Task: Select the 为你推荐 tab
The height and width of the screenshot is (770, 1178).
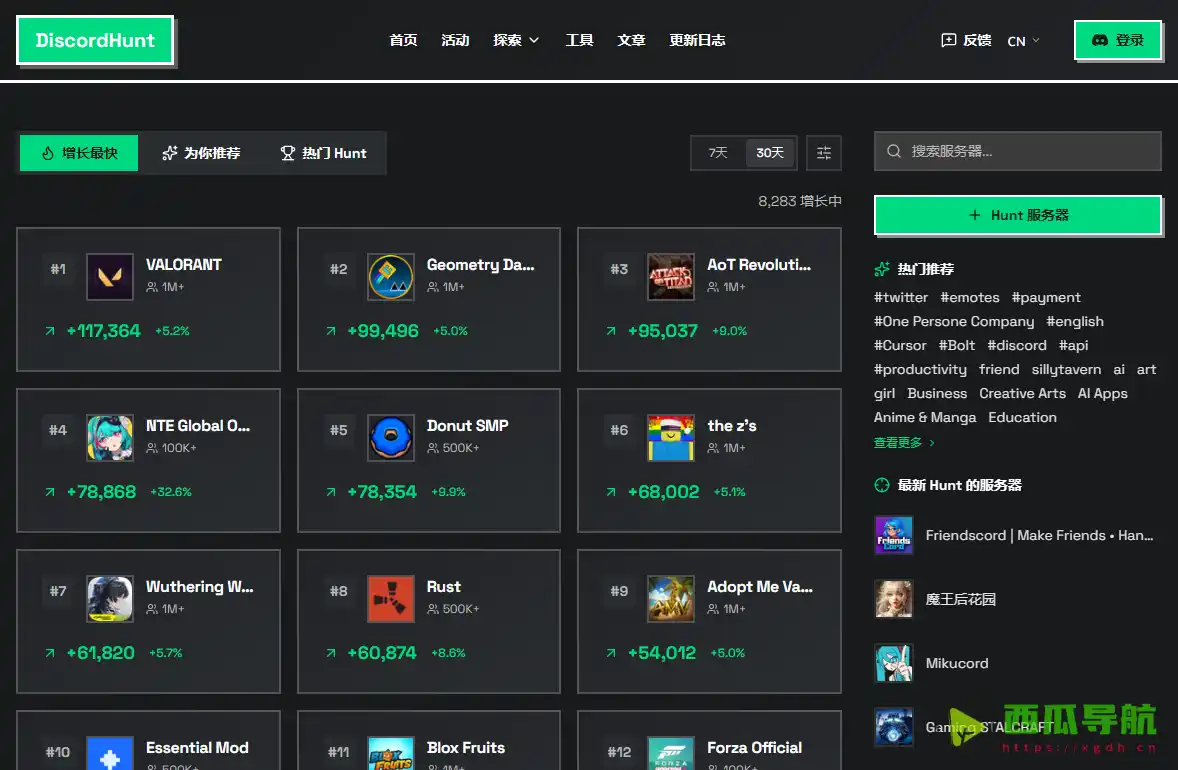Action: click(201, 153)
